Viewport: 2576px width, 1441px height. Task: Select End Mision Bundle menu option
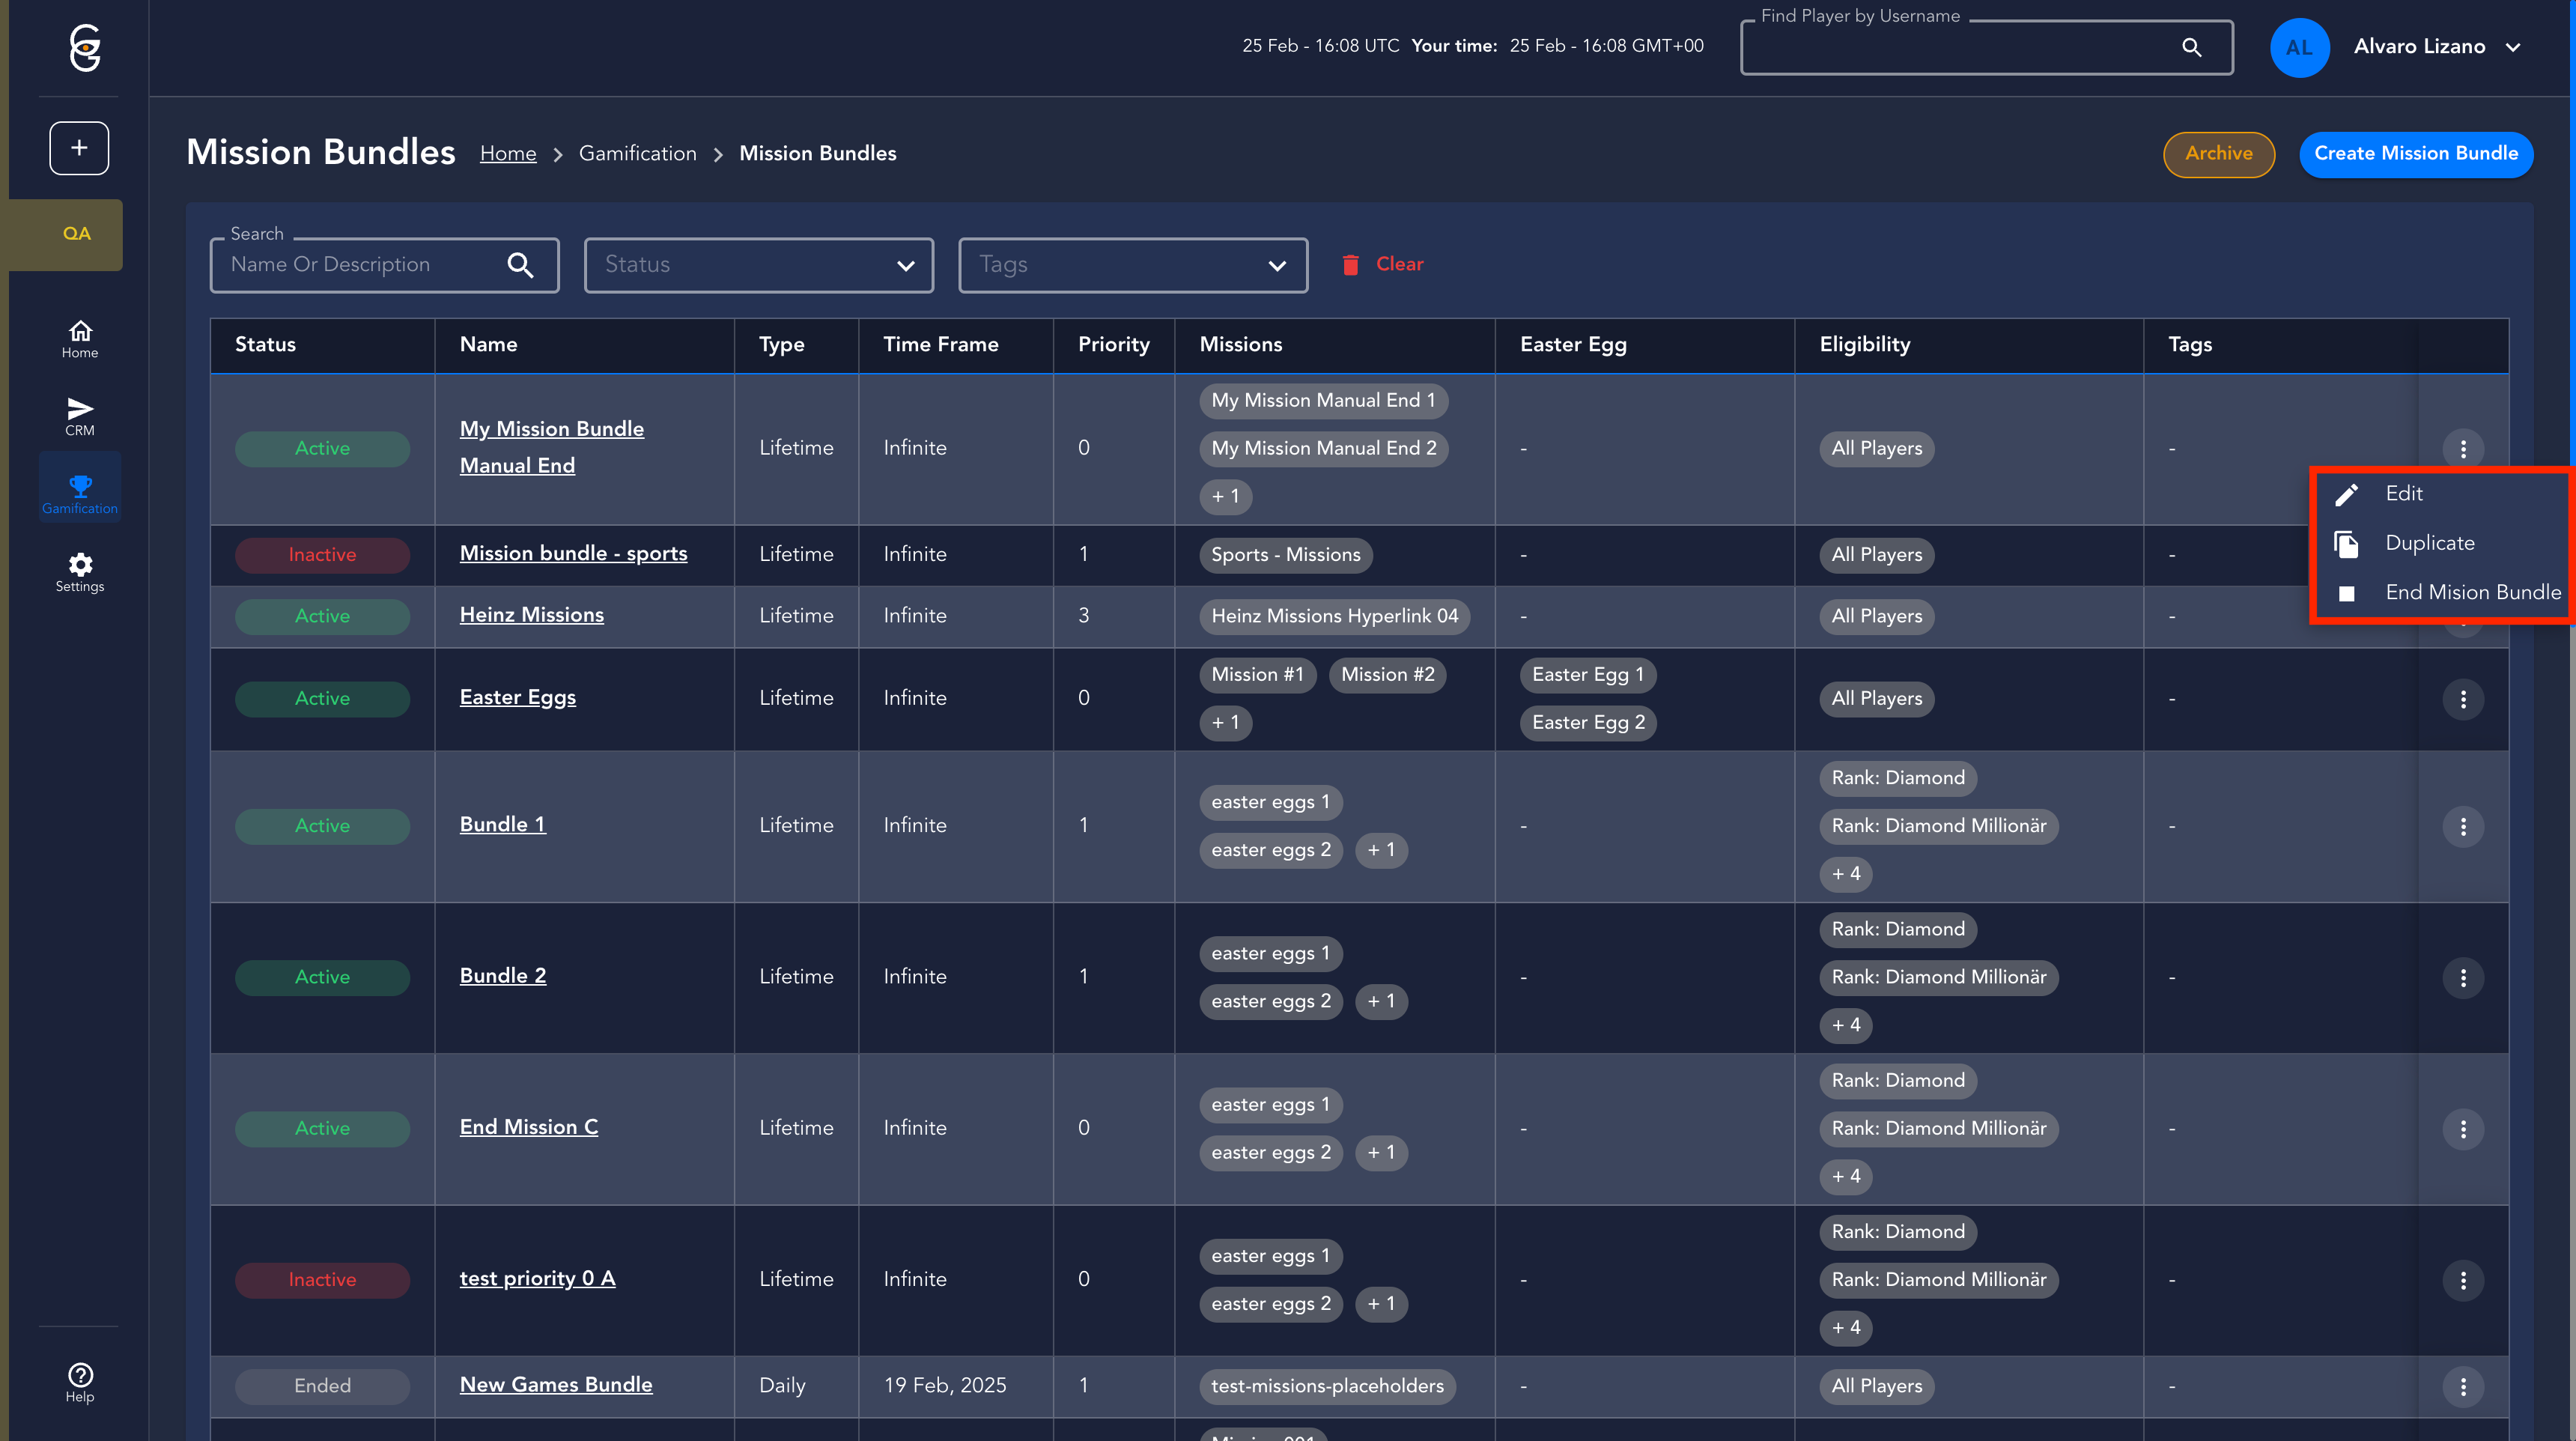click(2472, 593)
